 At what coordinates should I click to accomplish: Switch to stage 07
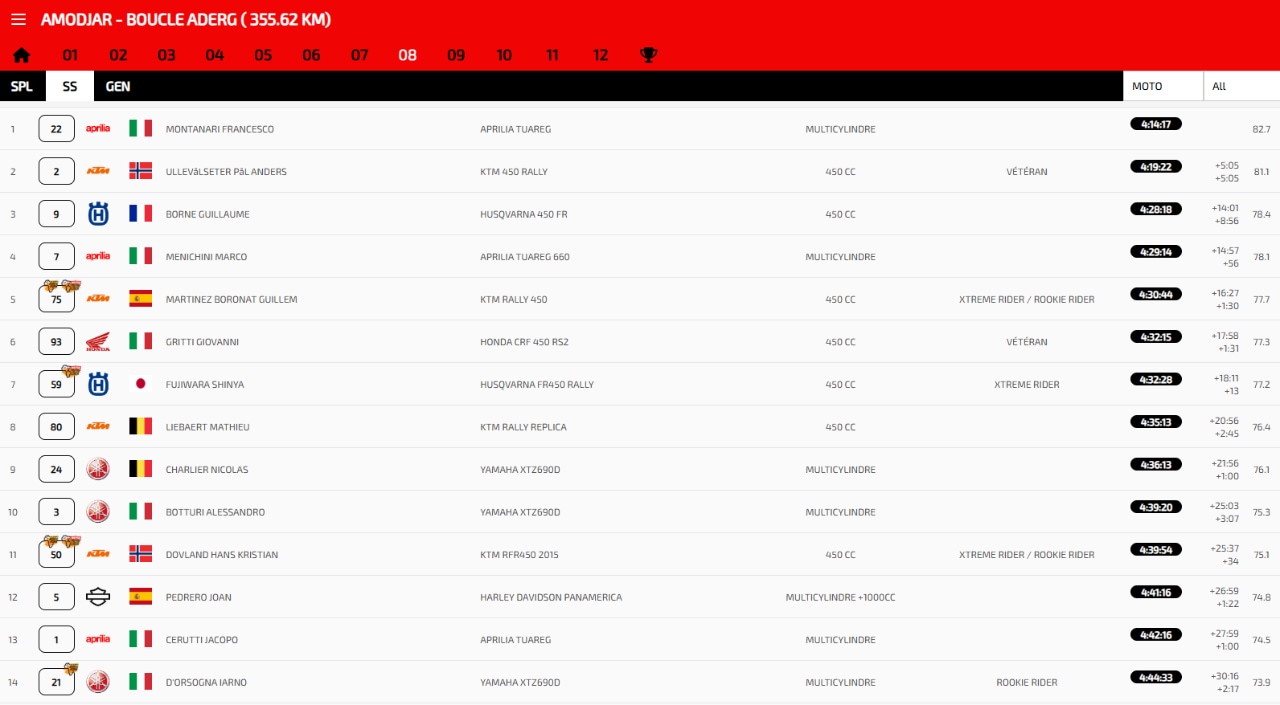coord(359,55)
